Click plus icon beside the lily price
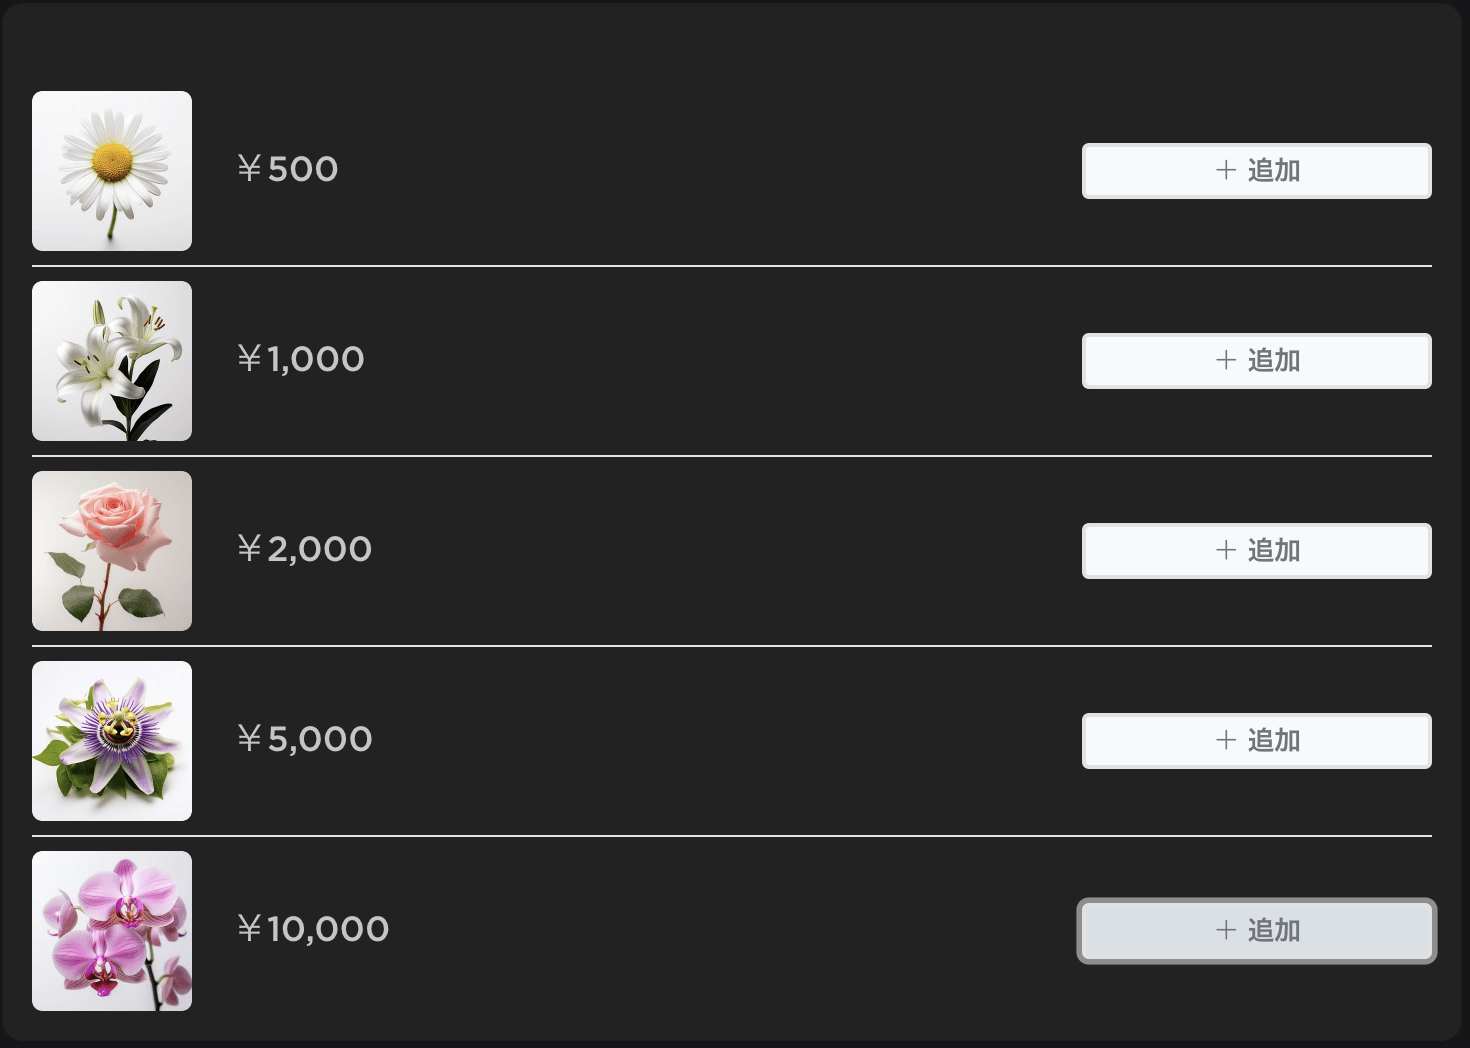Image resolution: width=1470 pixels, height=1048 pixels. pyautogui.click(x=1226, y=360)
